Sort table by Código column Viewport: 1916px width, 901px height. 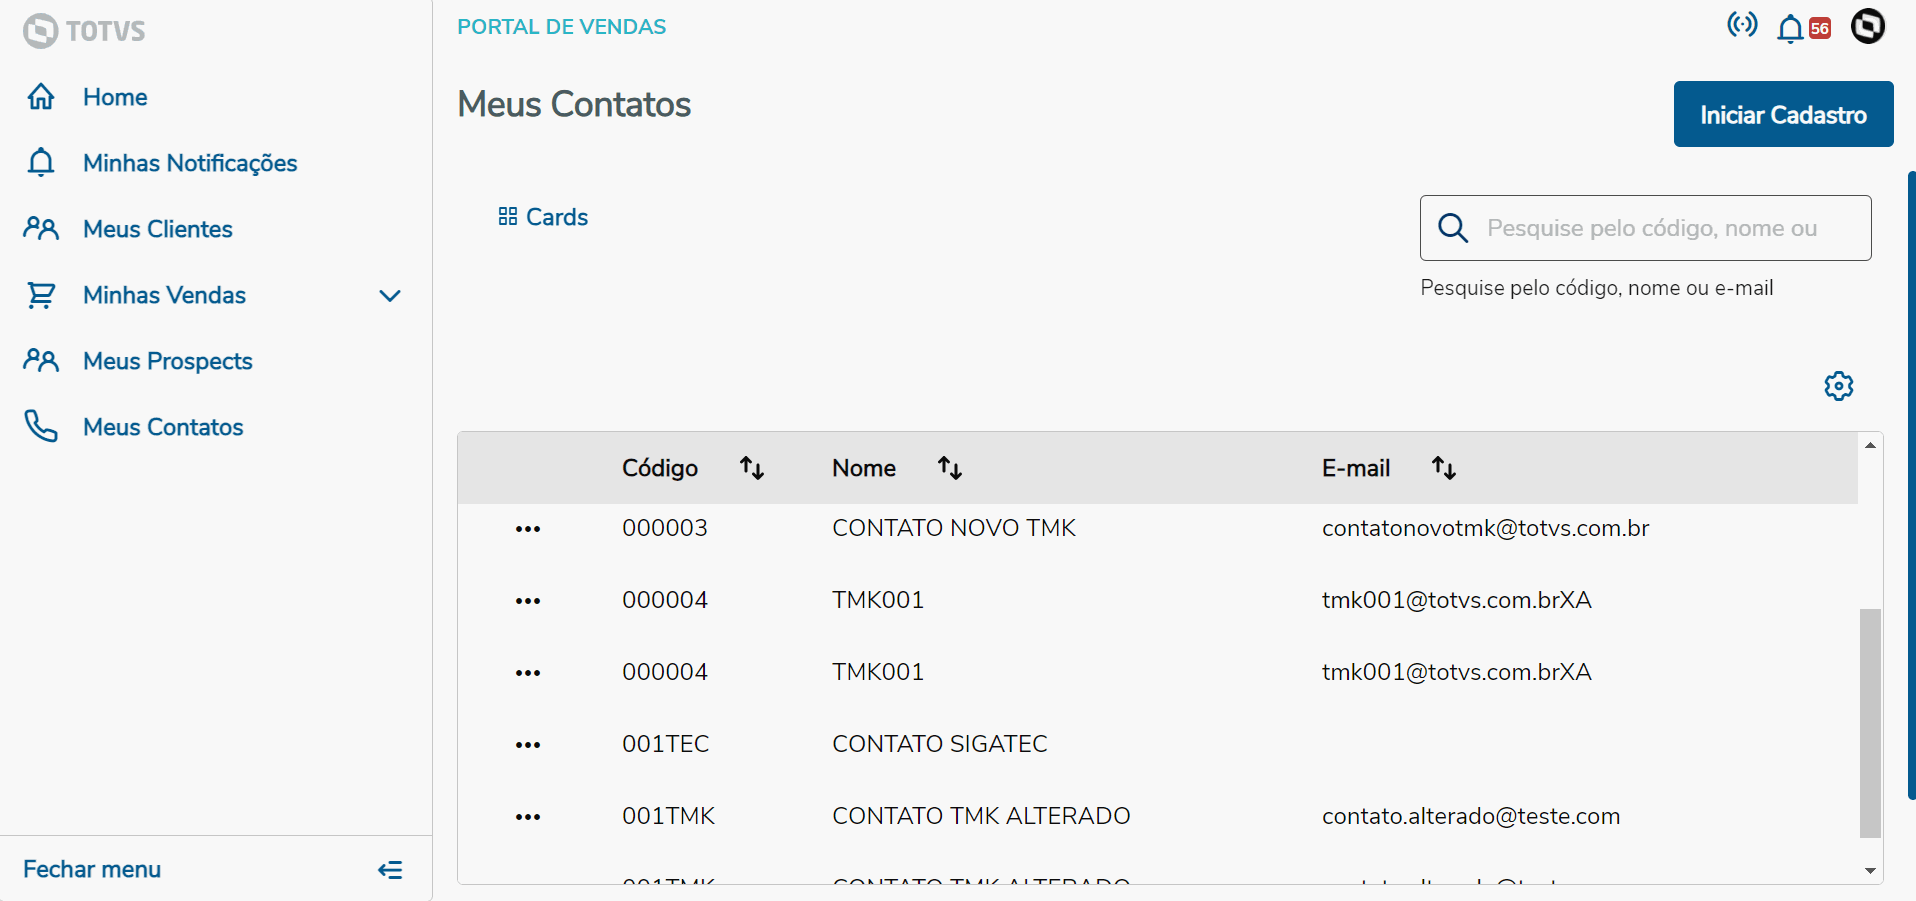pos(752,468)
